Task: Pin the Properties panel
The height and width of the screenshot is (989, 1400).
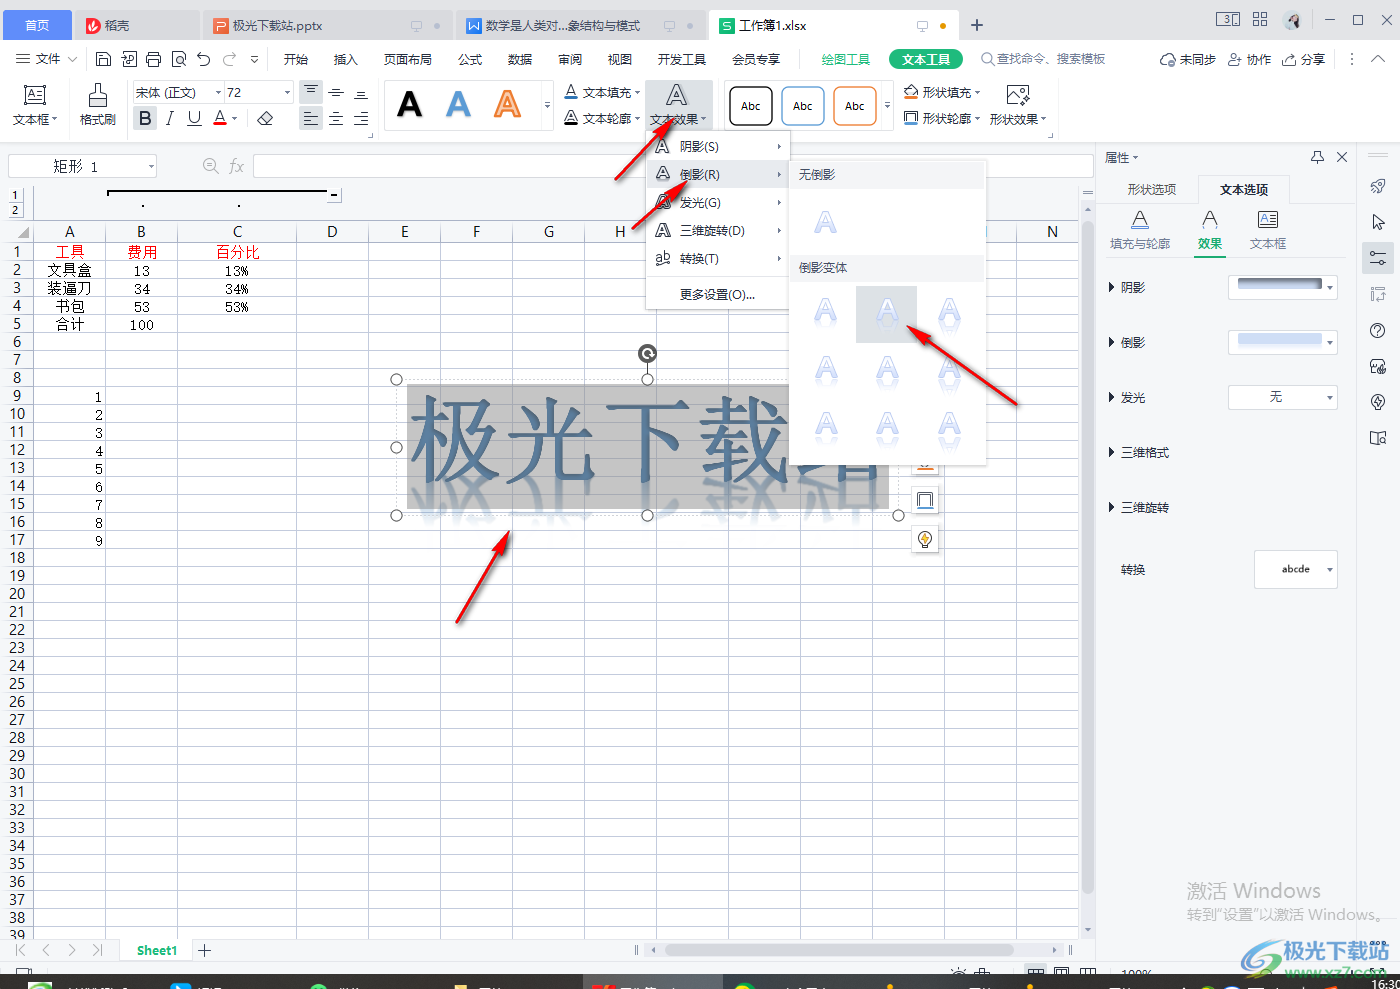Action: point(1317,157)
